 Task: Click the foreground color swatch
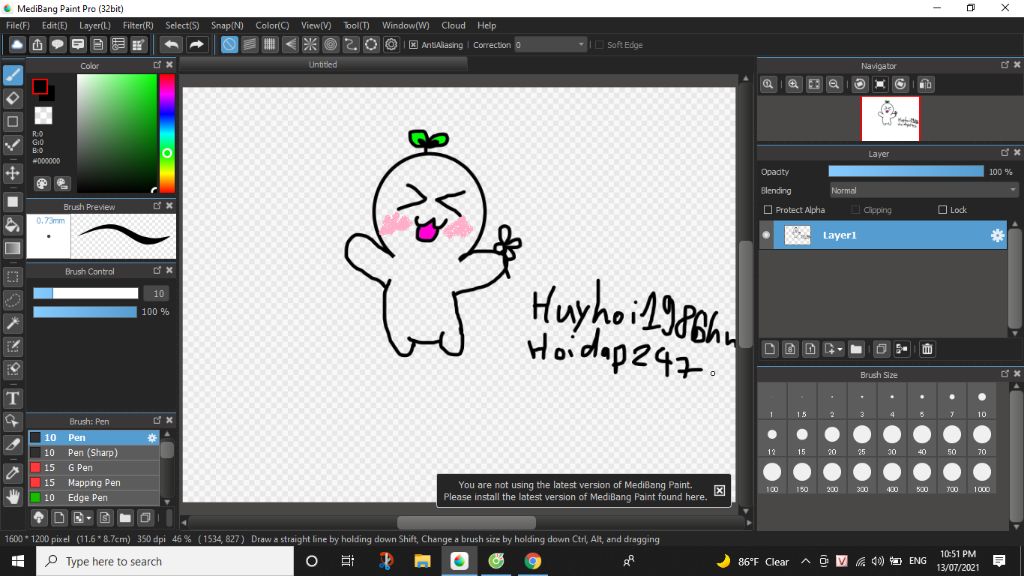[39, 86]
